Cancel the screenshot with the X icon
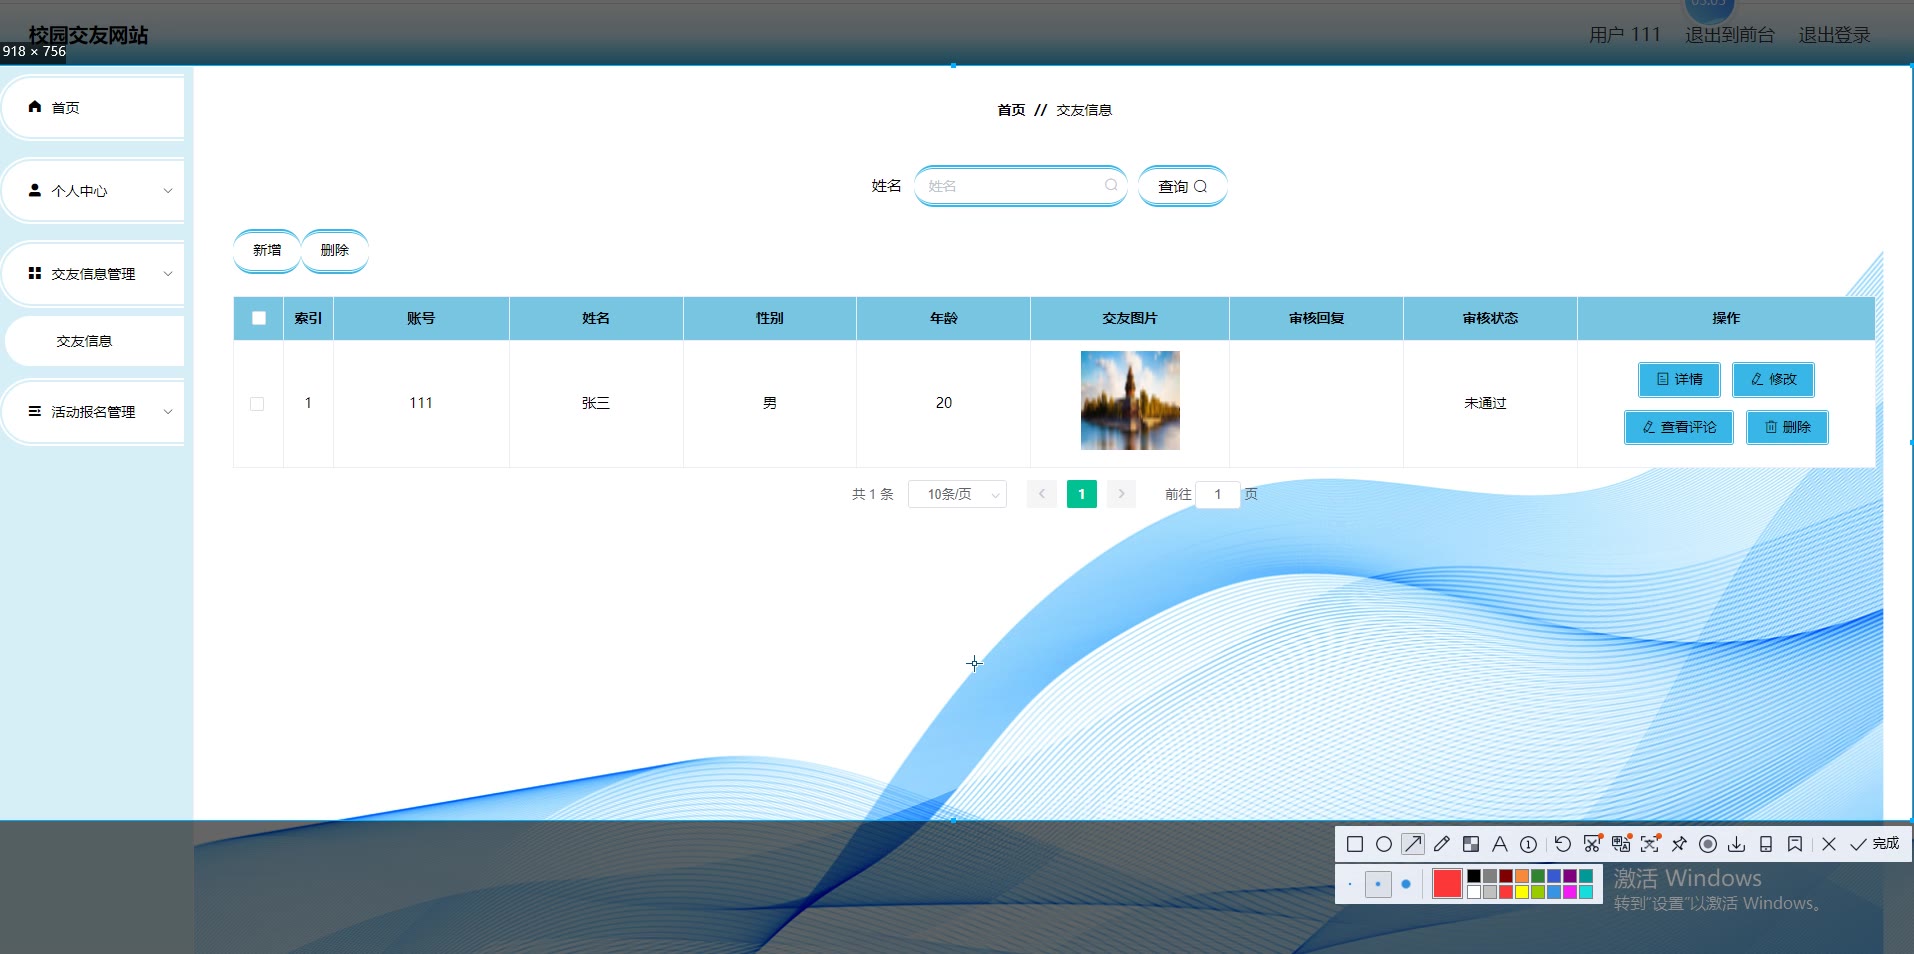The height and width of the screenshot is (954, 1914). tap(1829, 844)
